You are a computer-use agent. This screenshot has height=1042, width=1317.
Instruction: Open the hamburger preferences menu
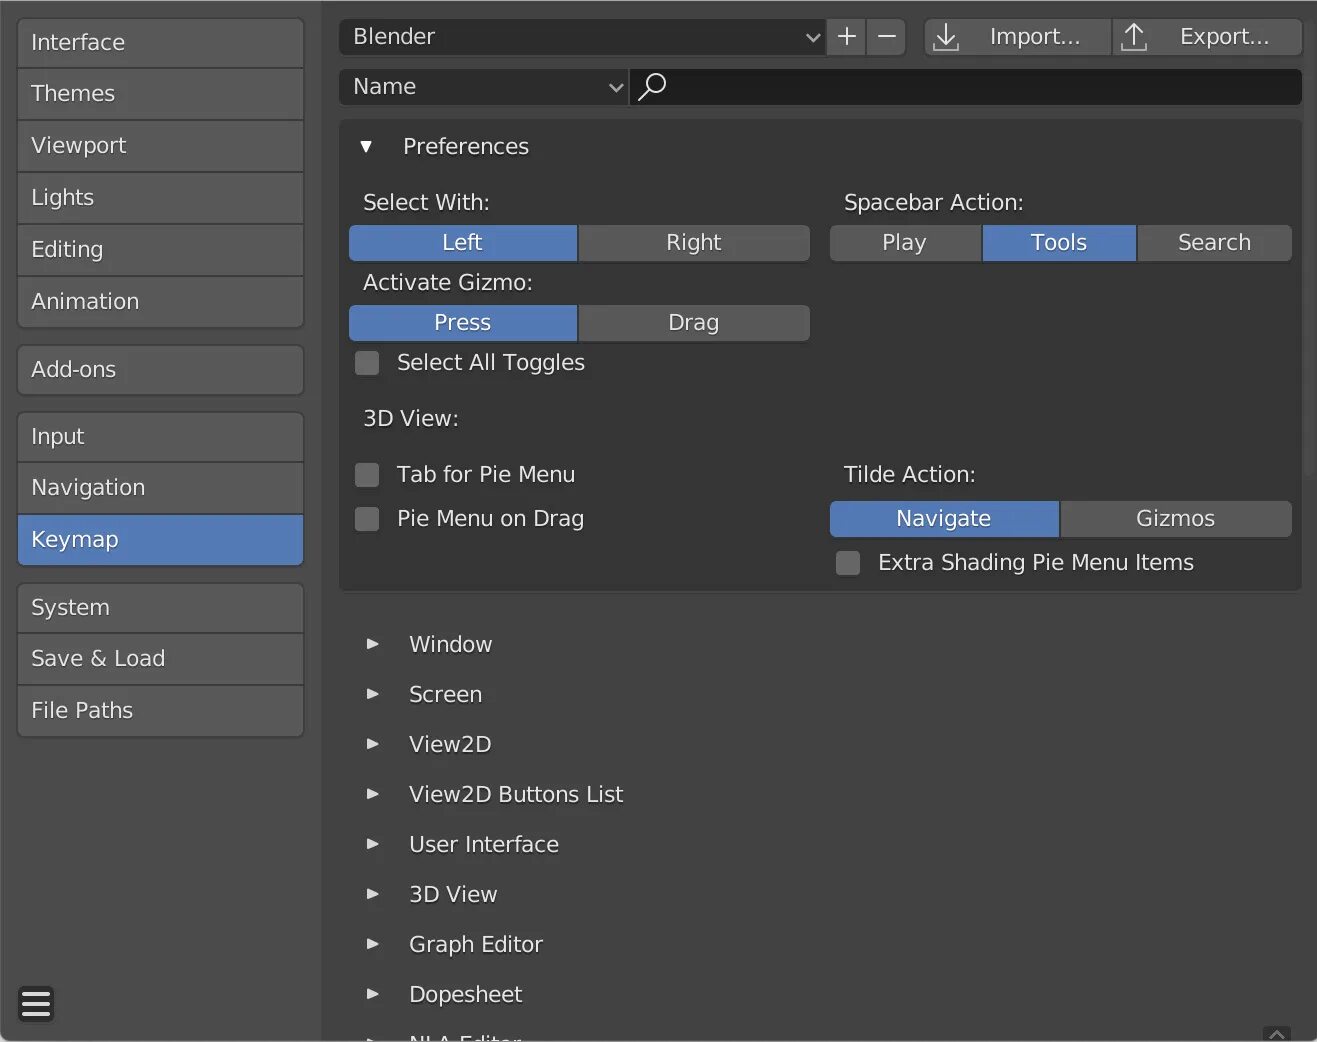(x=36, y=1003)
